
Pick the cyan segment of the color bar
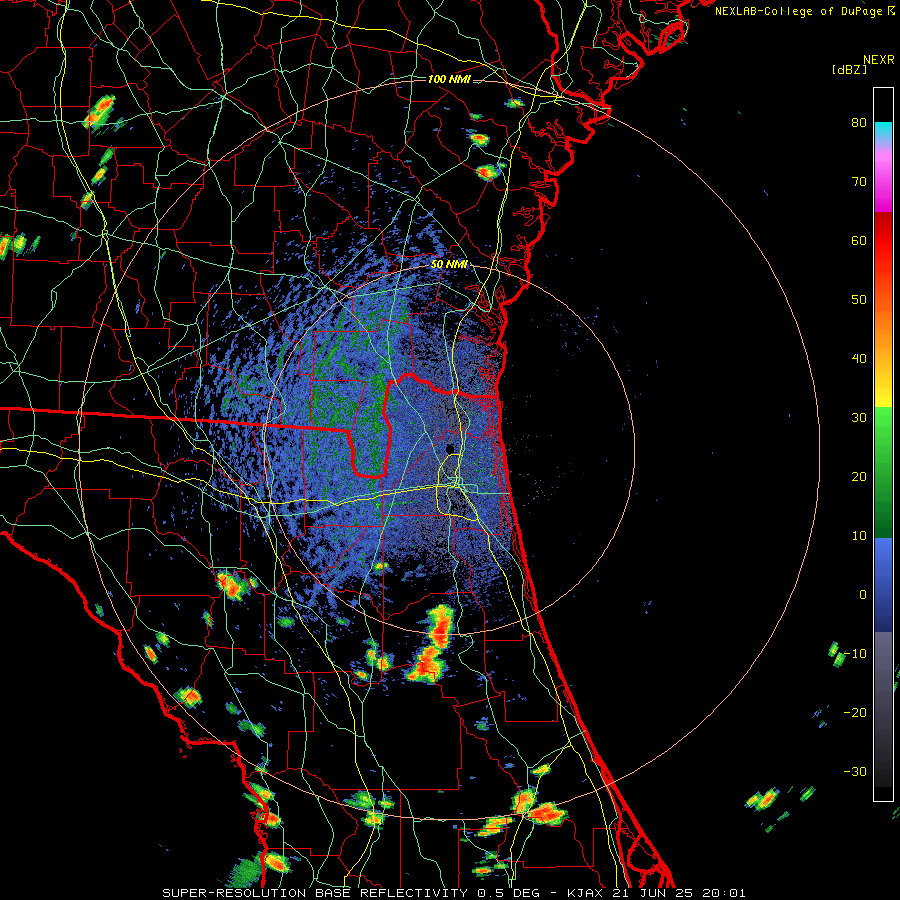(883, 131)
